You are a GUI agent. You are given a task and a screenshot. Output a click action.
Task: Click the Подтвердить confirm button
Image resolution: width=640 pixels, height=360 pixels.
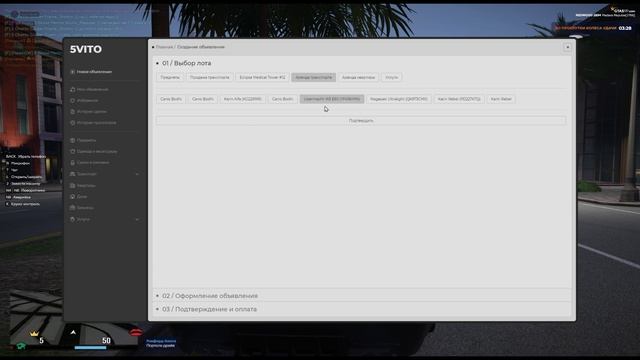tap(361, 120)
